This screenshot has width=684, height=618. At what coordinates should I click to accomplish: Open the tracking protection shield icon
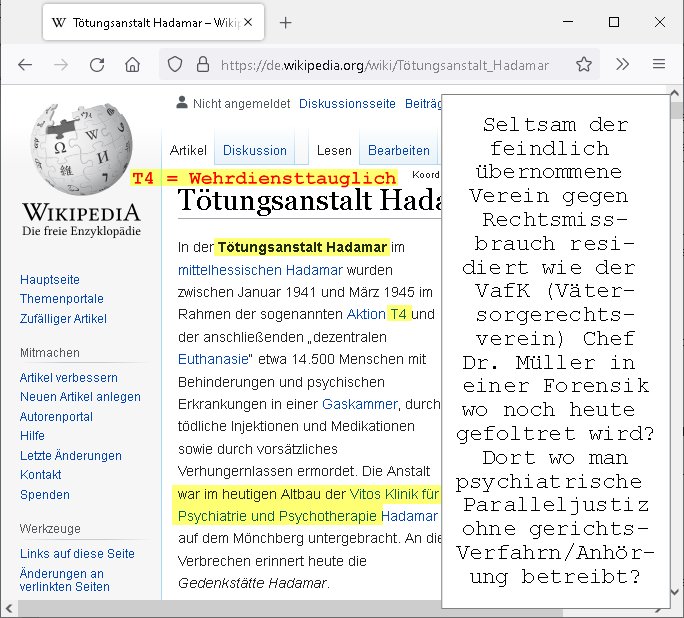click(175, 65)
